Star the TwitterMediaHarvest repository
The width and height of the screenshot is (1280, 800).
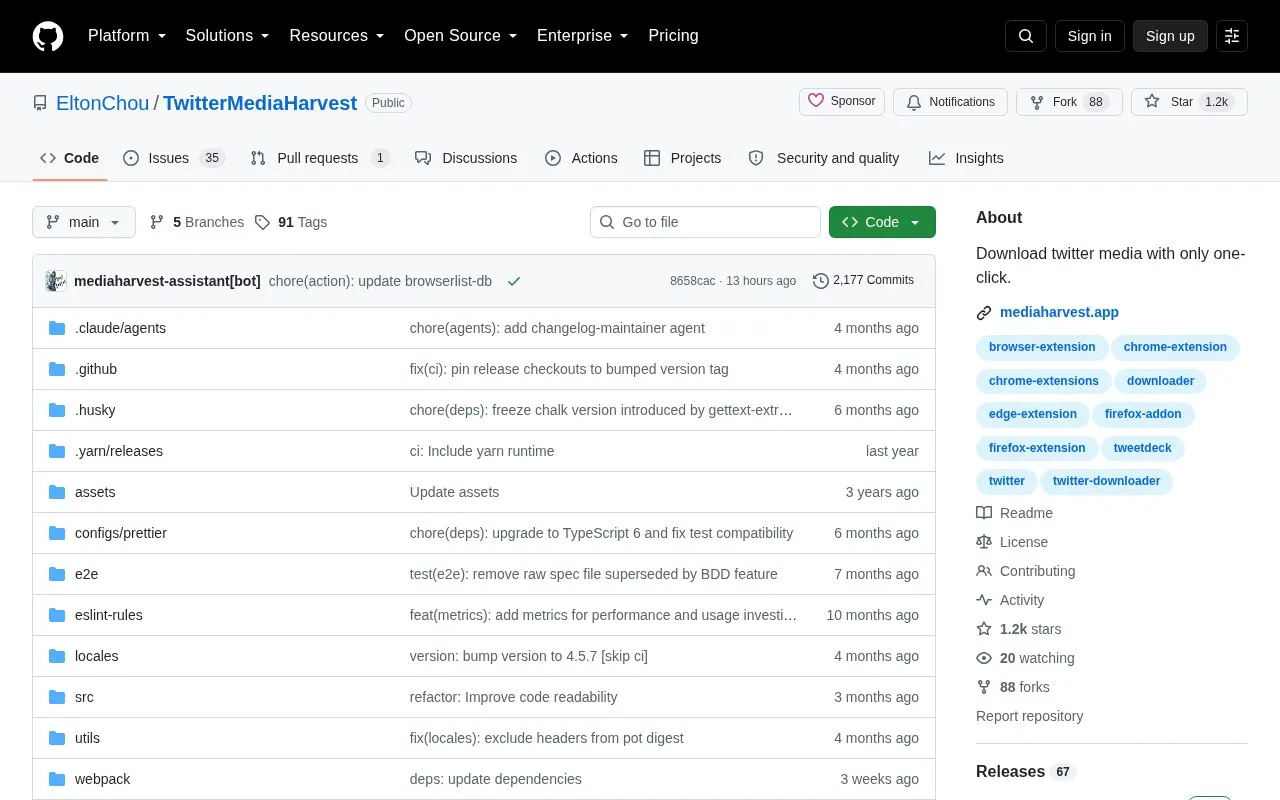click(x=1189, y=102)
